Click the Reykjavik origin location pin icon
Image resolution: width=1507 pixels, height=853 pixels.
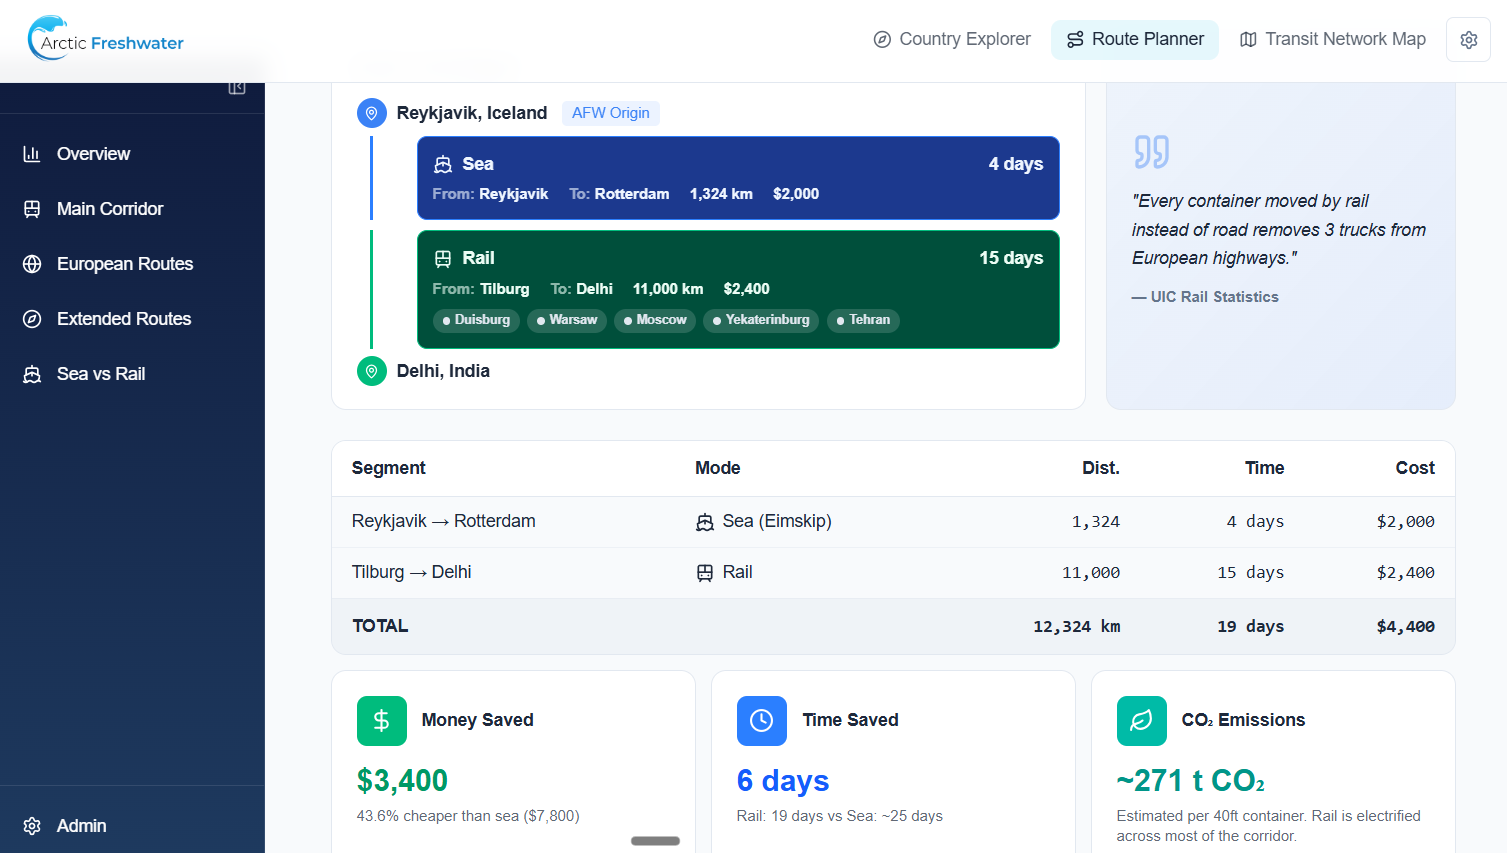coord(371,113)
